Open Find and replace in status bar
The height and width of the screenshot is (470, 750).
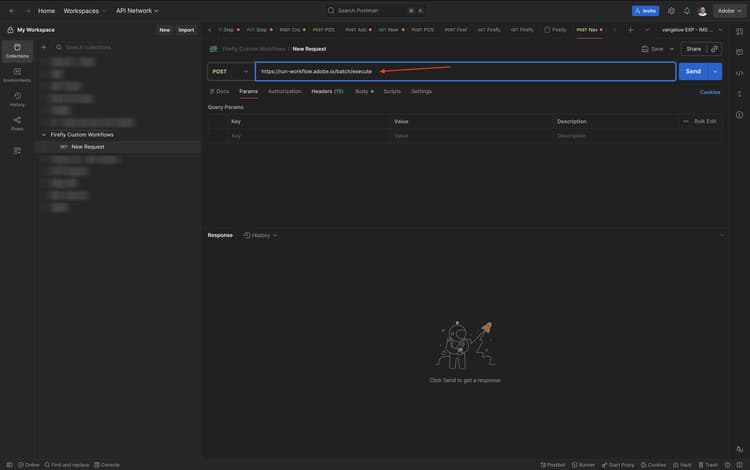pyautogui.click(x=66, y=465)
